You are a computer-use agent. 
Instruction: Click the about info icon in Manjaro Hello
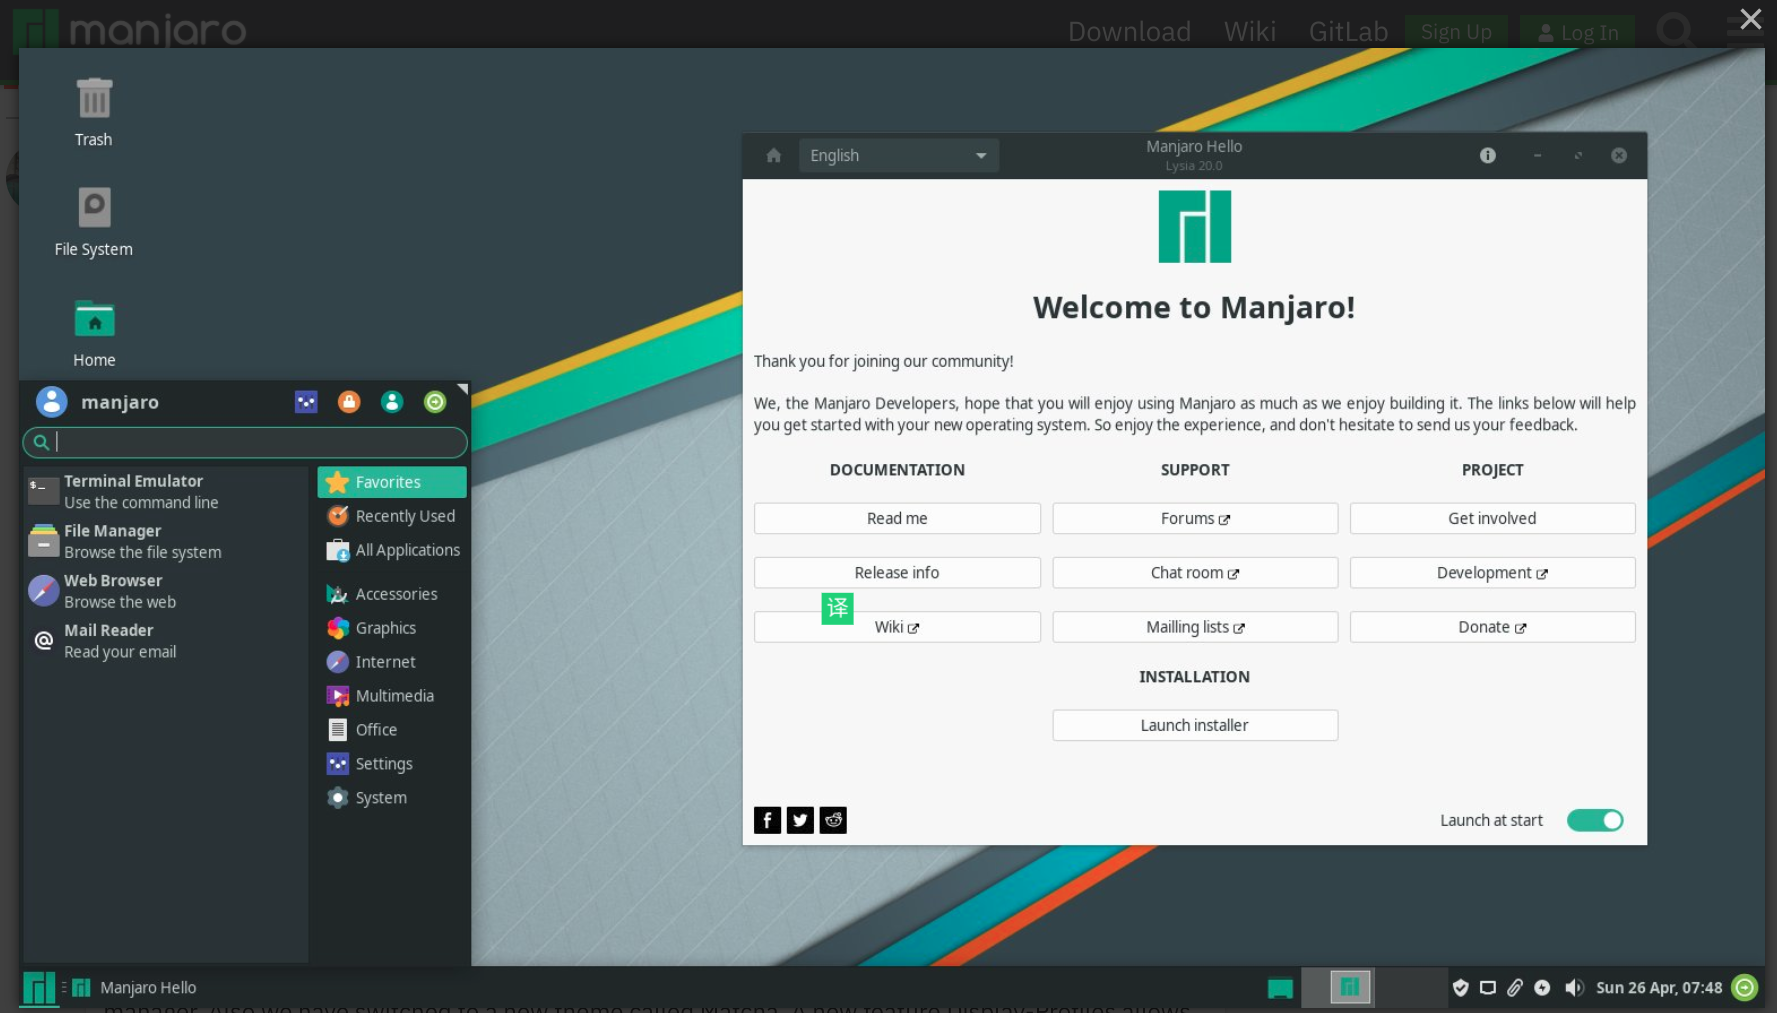point(1488,155)
